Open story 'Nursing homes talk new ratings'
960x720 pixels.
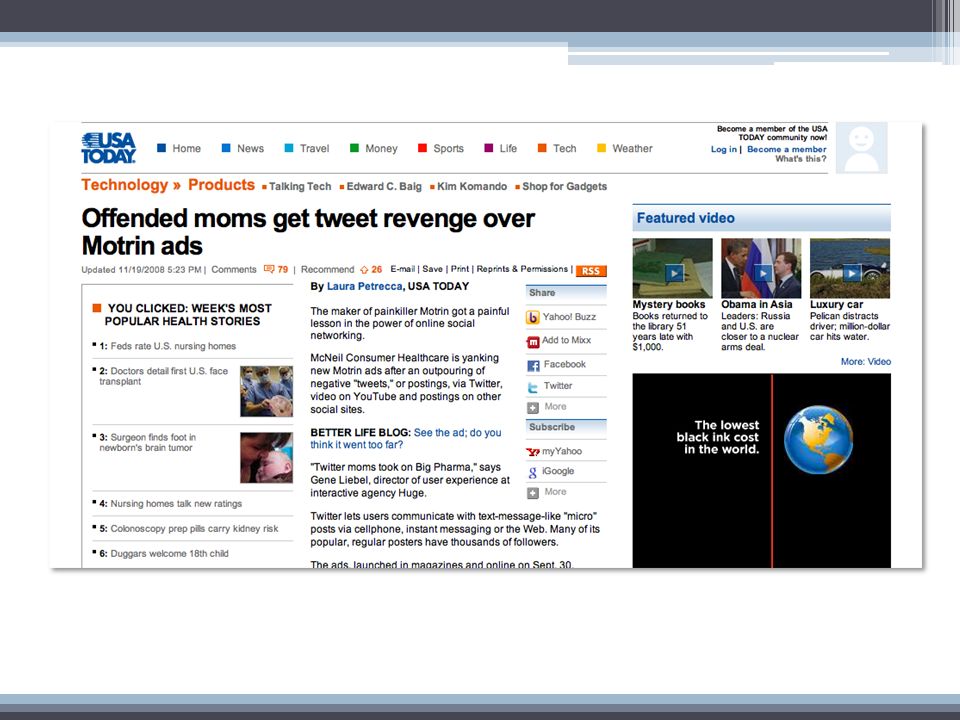click(x=176, y=503)
